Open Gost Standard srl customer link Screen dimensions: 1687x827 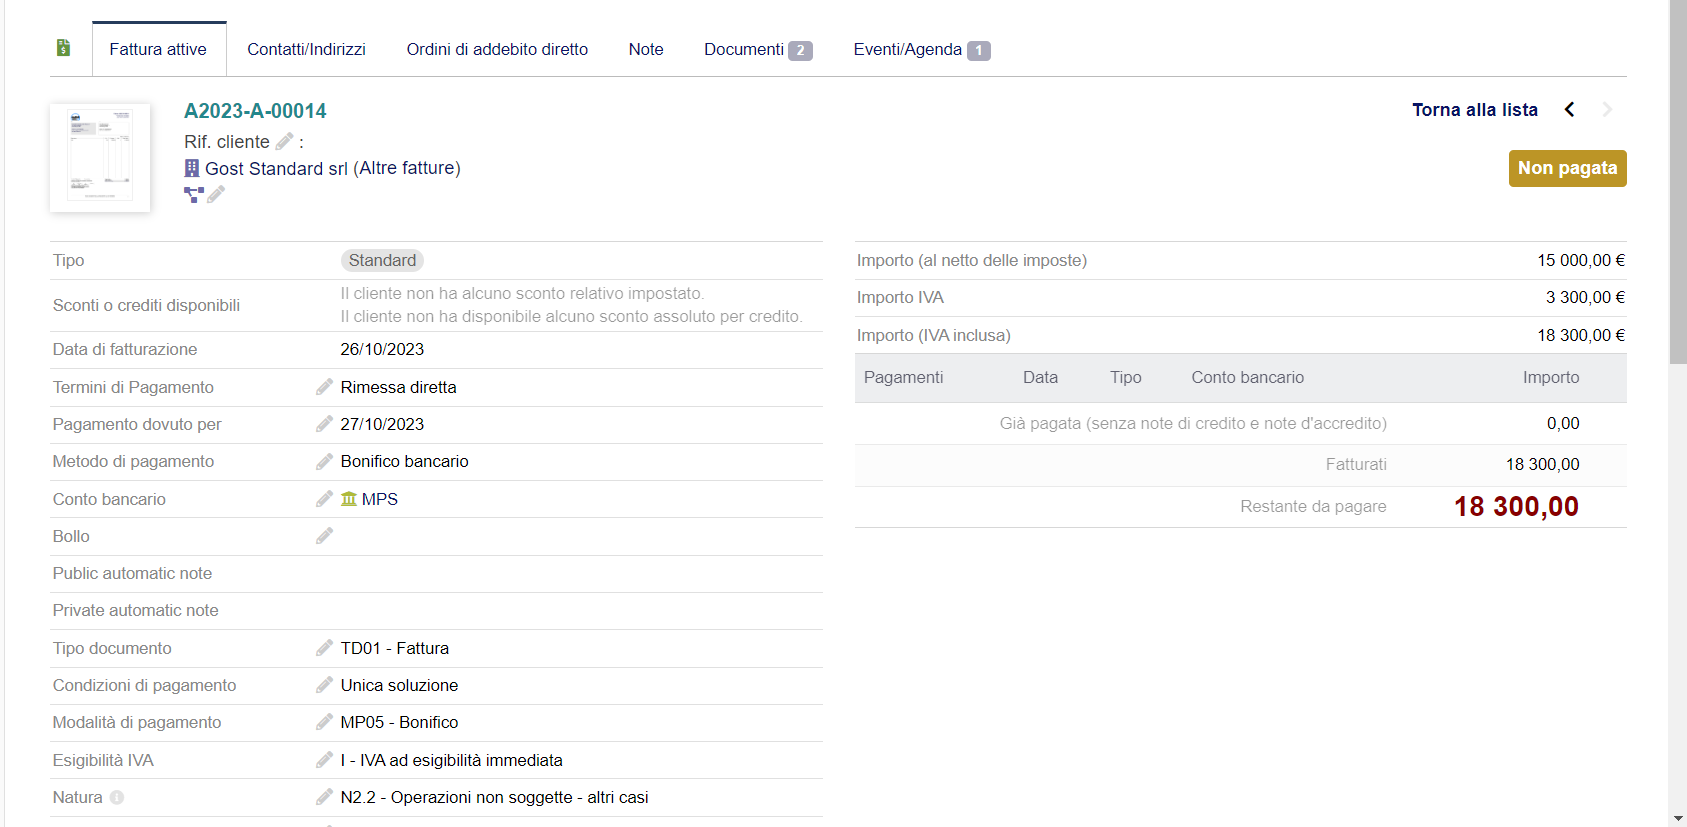pyautogui.click(x=275, y=169)
